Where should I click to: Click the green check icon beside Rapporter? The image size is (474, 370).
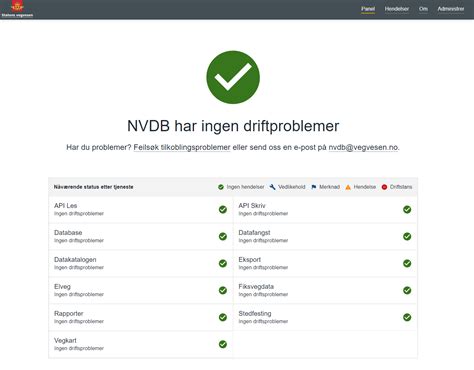223,317
